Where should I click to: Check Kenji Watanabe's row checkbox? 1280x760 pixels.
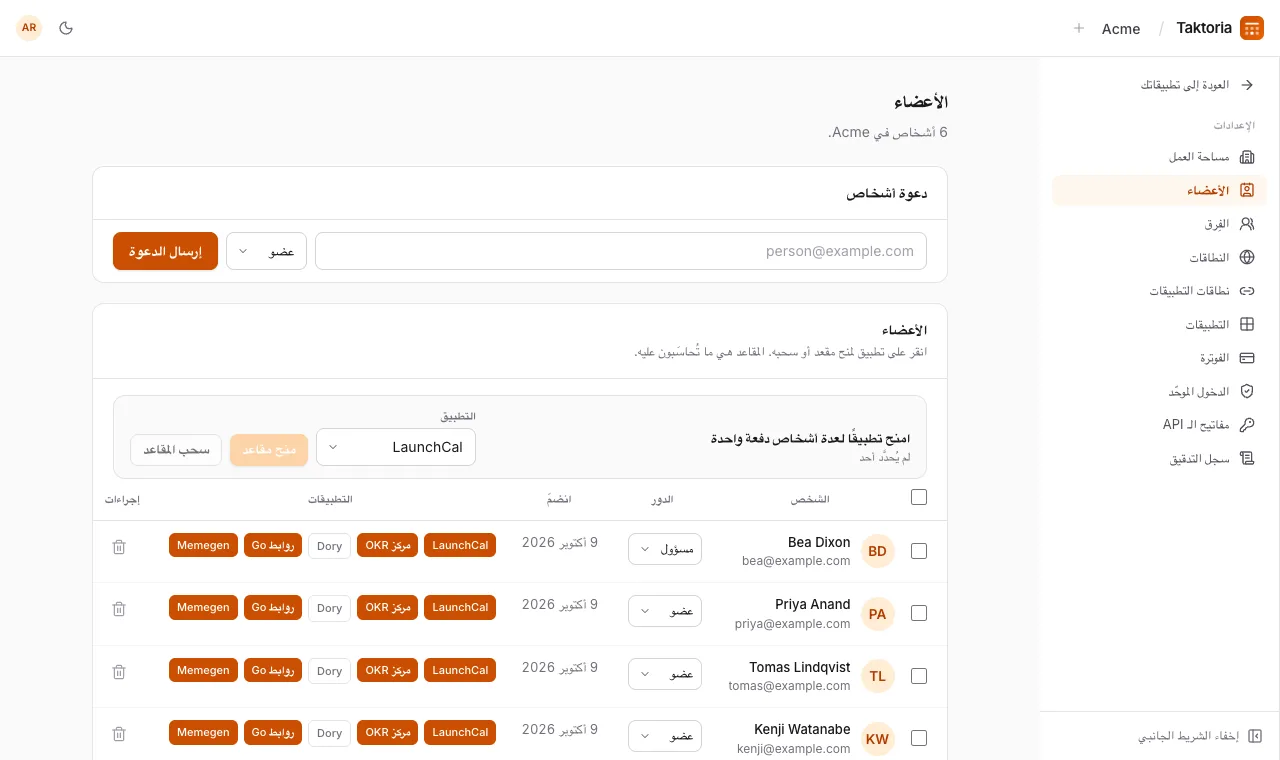[x=919, y=738]
